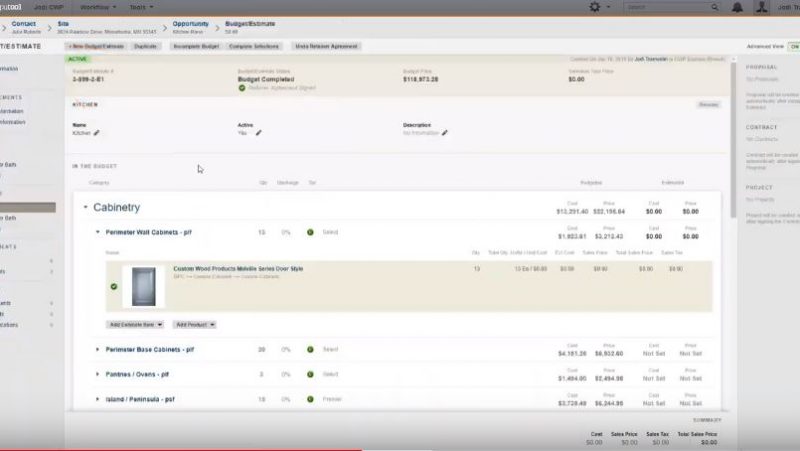Viewport: 800px width, 451px height.
Task: Click the Duplicate button
Action: (145, 46)
